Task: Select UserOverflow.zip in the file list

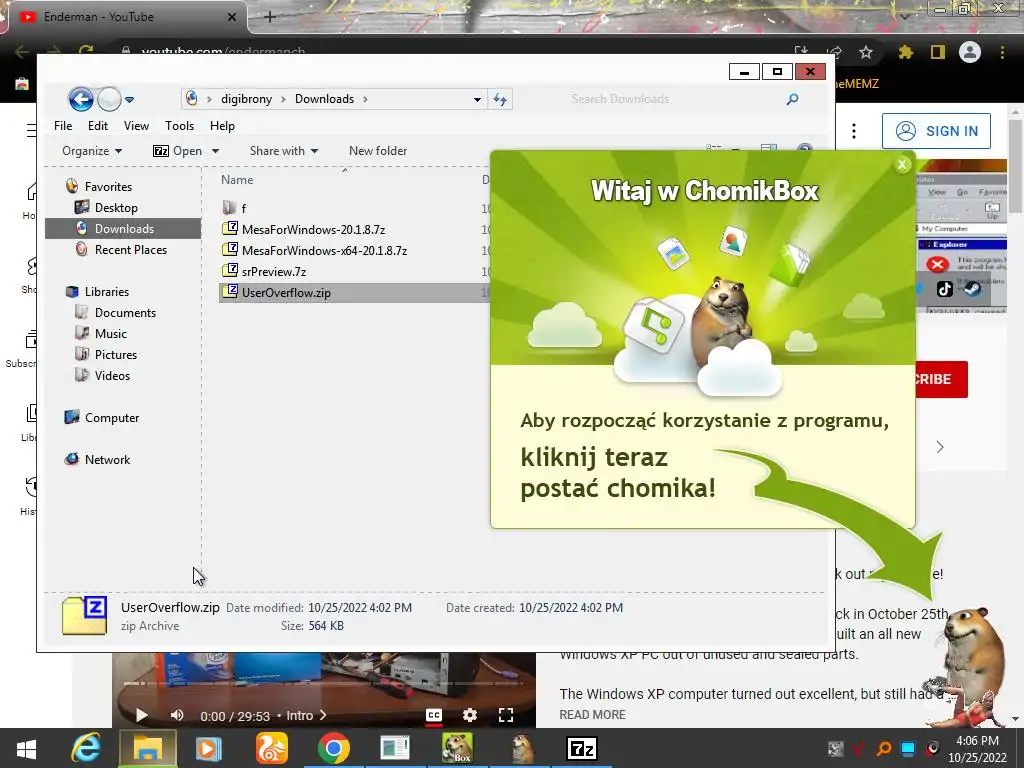Action: pyautogui.click(x=354, y=292)
